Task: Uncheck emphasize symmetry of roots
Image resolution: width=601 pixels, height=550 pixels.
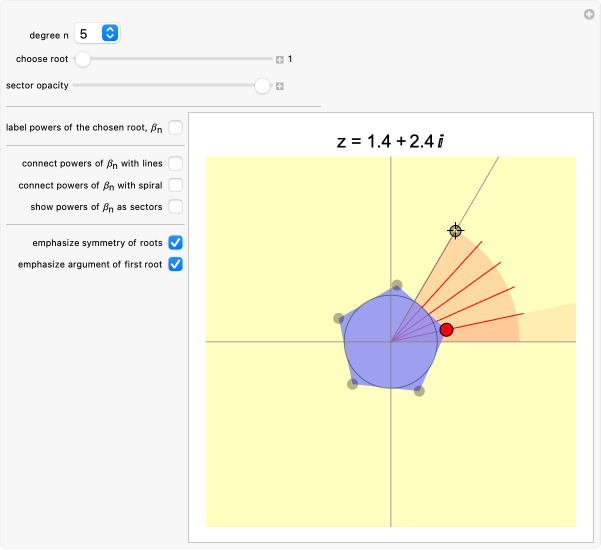Action: 175,243
